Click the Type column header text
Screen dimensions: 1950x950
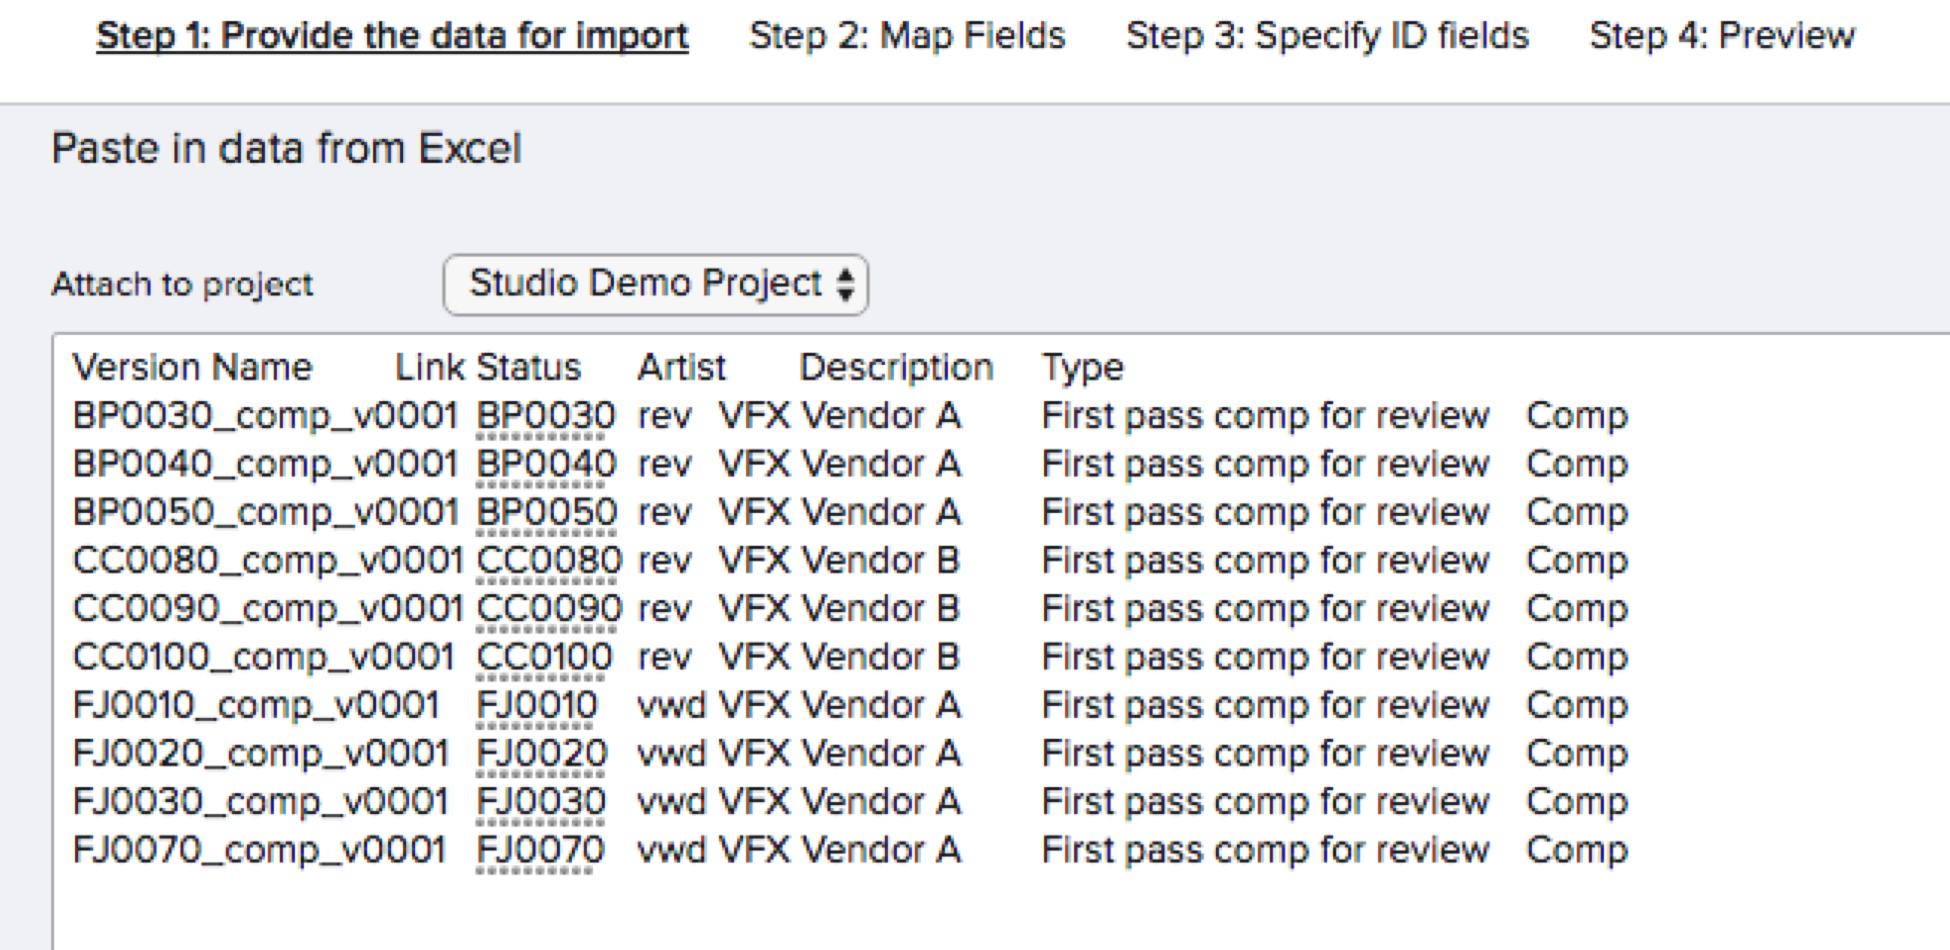[x=1082, y=368]
